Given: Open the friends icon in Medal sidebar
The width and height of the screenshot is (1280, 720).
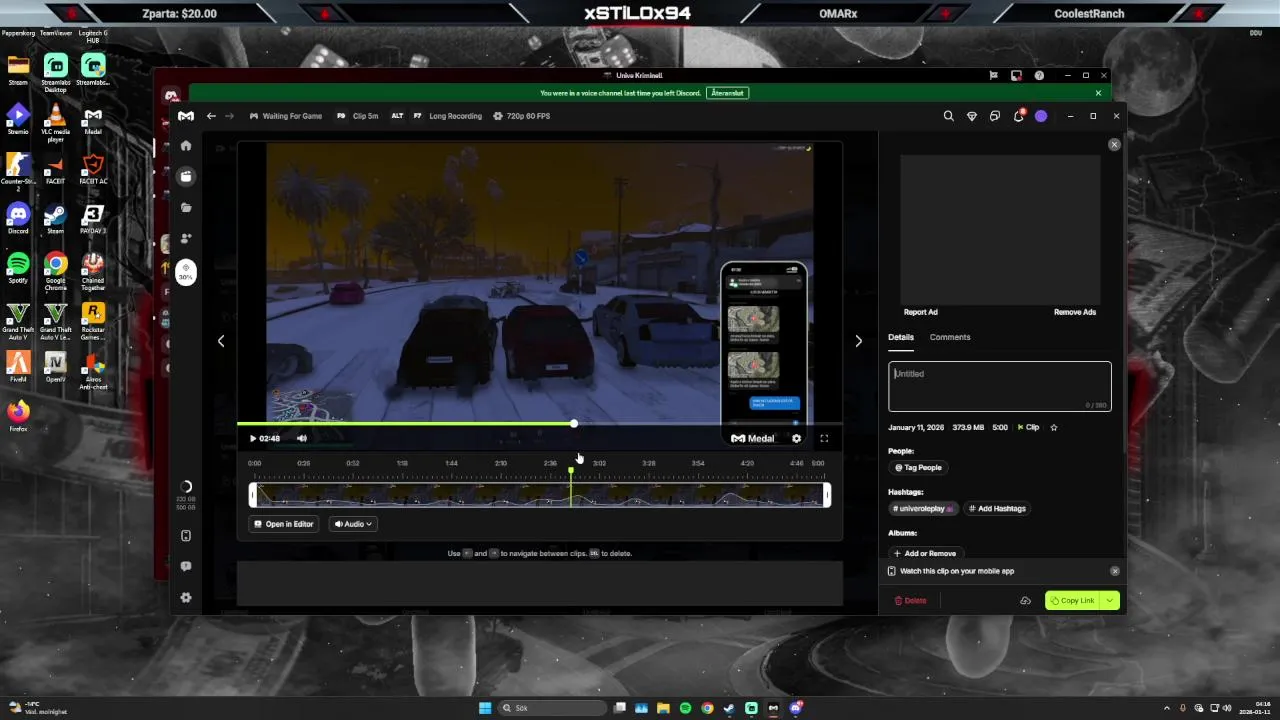Looking at the screenshot, I should [186, 238].
